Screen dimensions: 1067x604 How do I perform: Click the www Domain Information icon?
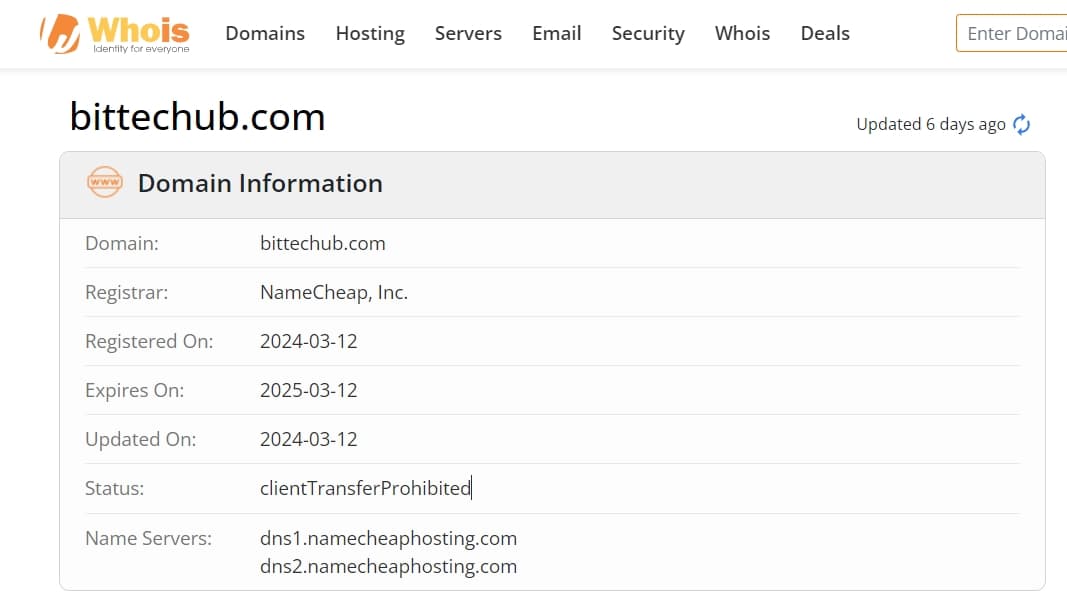pyautogui.click(x=105, y=182)
